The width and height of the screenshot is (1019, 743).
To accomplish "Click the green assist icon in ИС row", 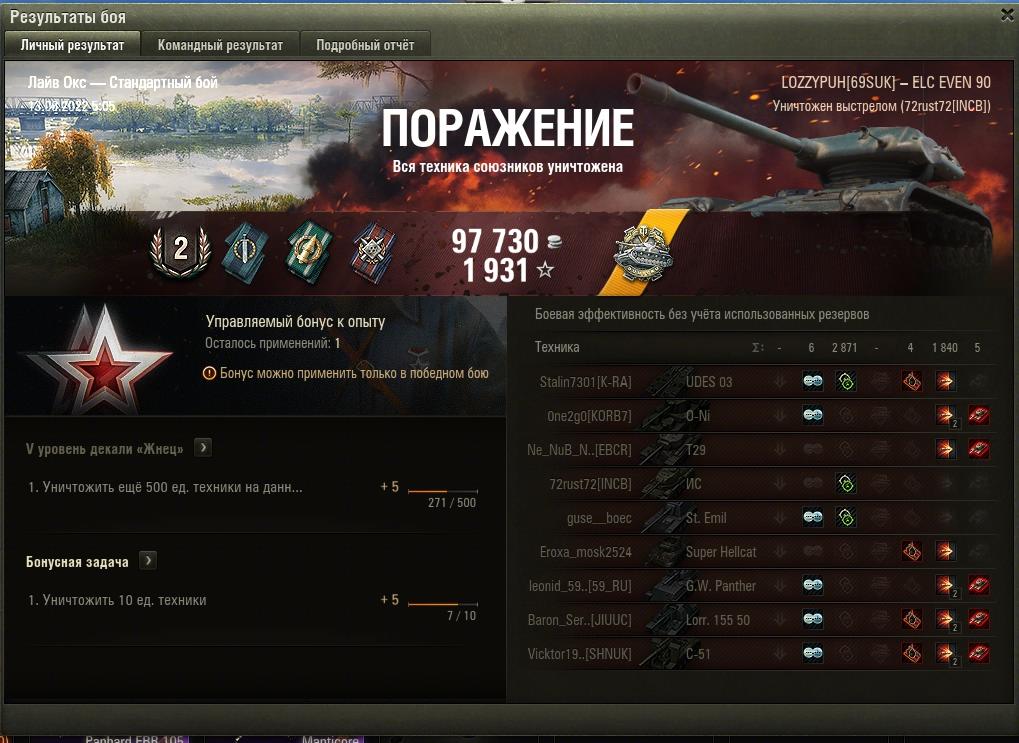I will [845, 483].
